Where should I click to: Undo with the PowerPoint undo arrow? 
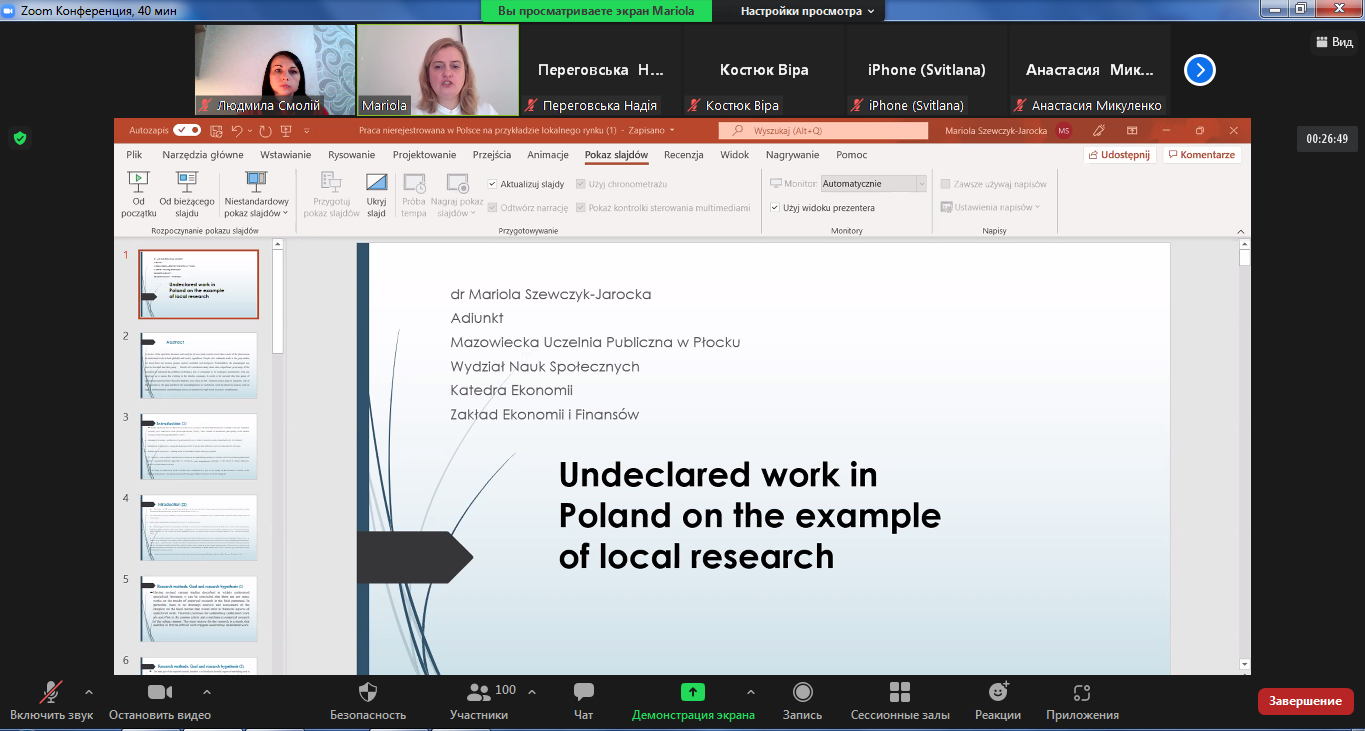pos(237,130)
